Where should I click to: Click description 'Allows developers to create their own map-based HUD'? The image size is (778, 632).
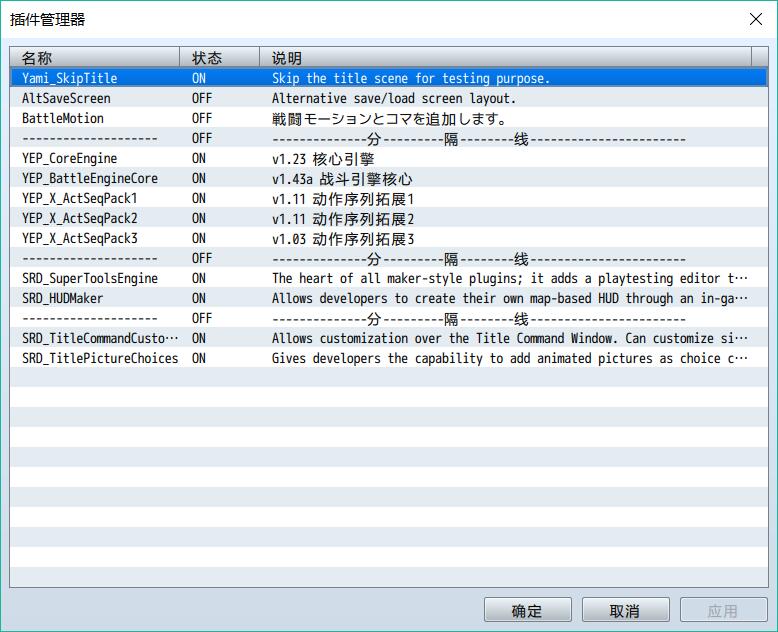[x=445, y=298]
